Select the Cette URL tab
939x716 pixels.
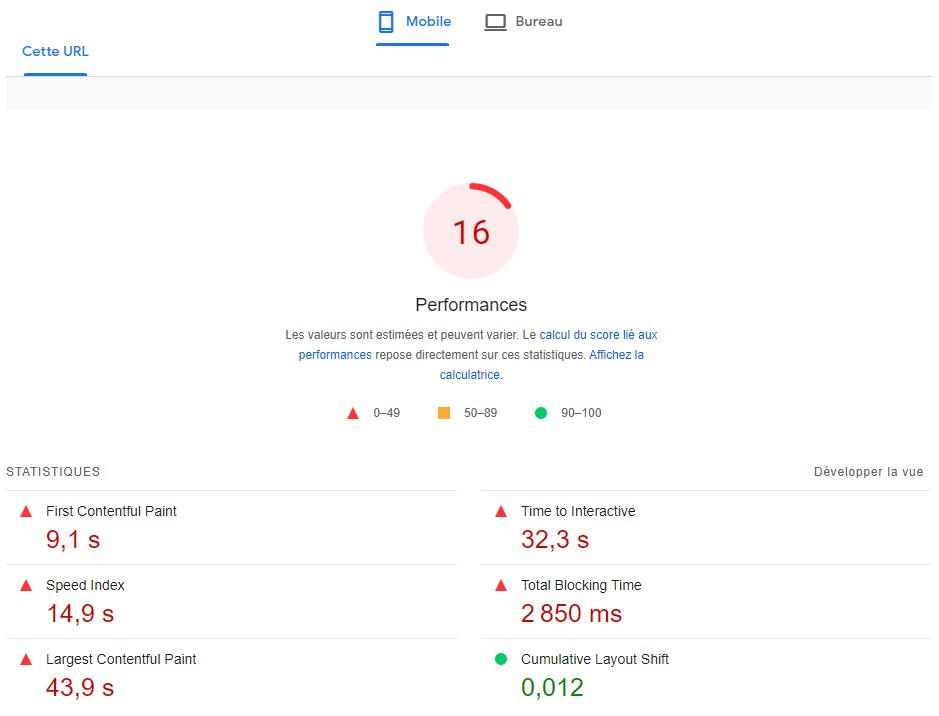55,51
